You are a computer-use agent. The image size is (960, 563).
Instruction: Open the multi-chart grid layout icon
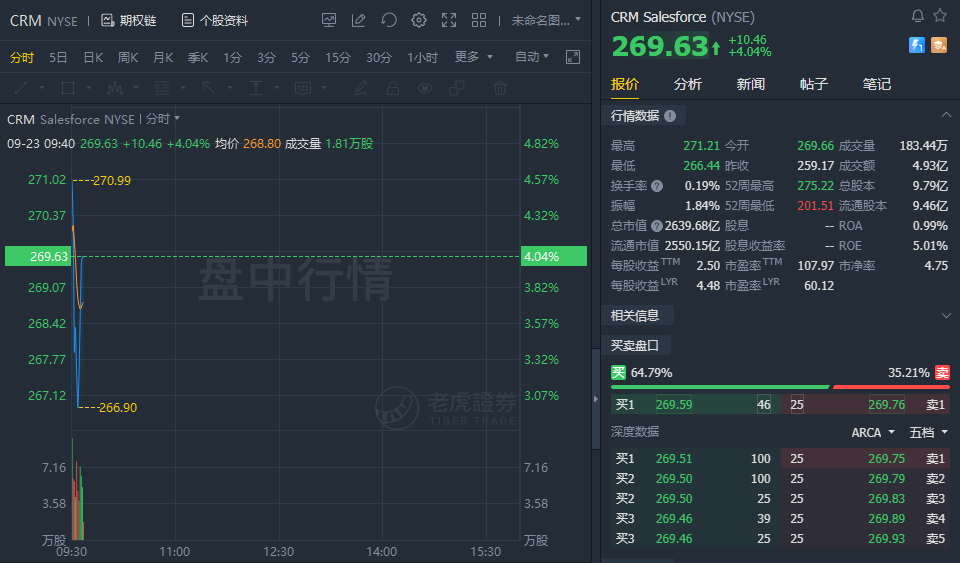[x=479, y=20]
